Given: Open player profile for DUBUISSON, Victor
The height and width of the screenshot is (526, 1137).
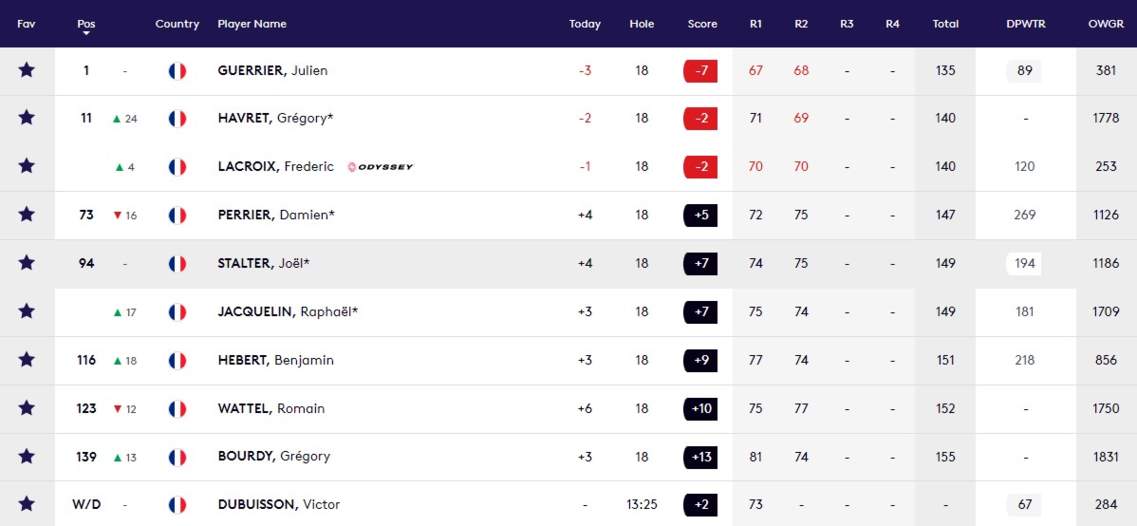Looking at the screenshot, I should 278,504.
